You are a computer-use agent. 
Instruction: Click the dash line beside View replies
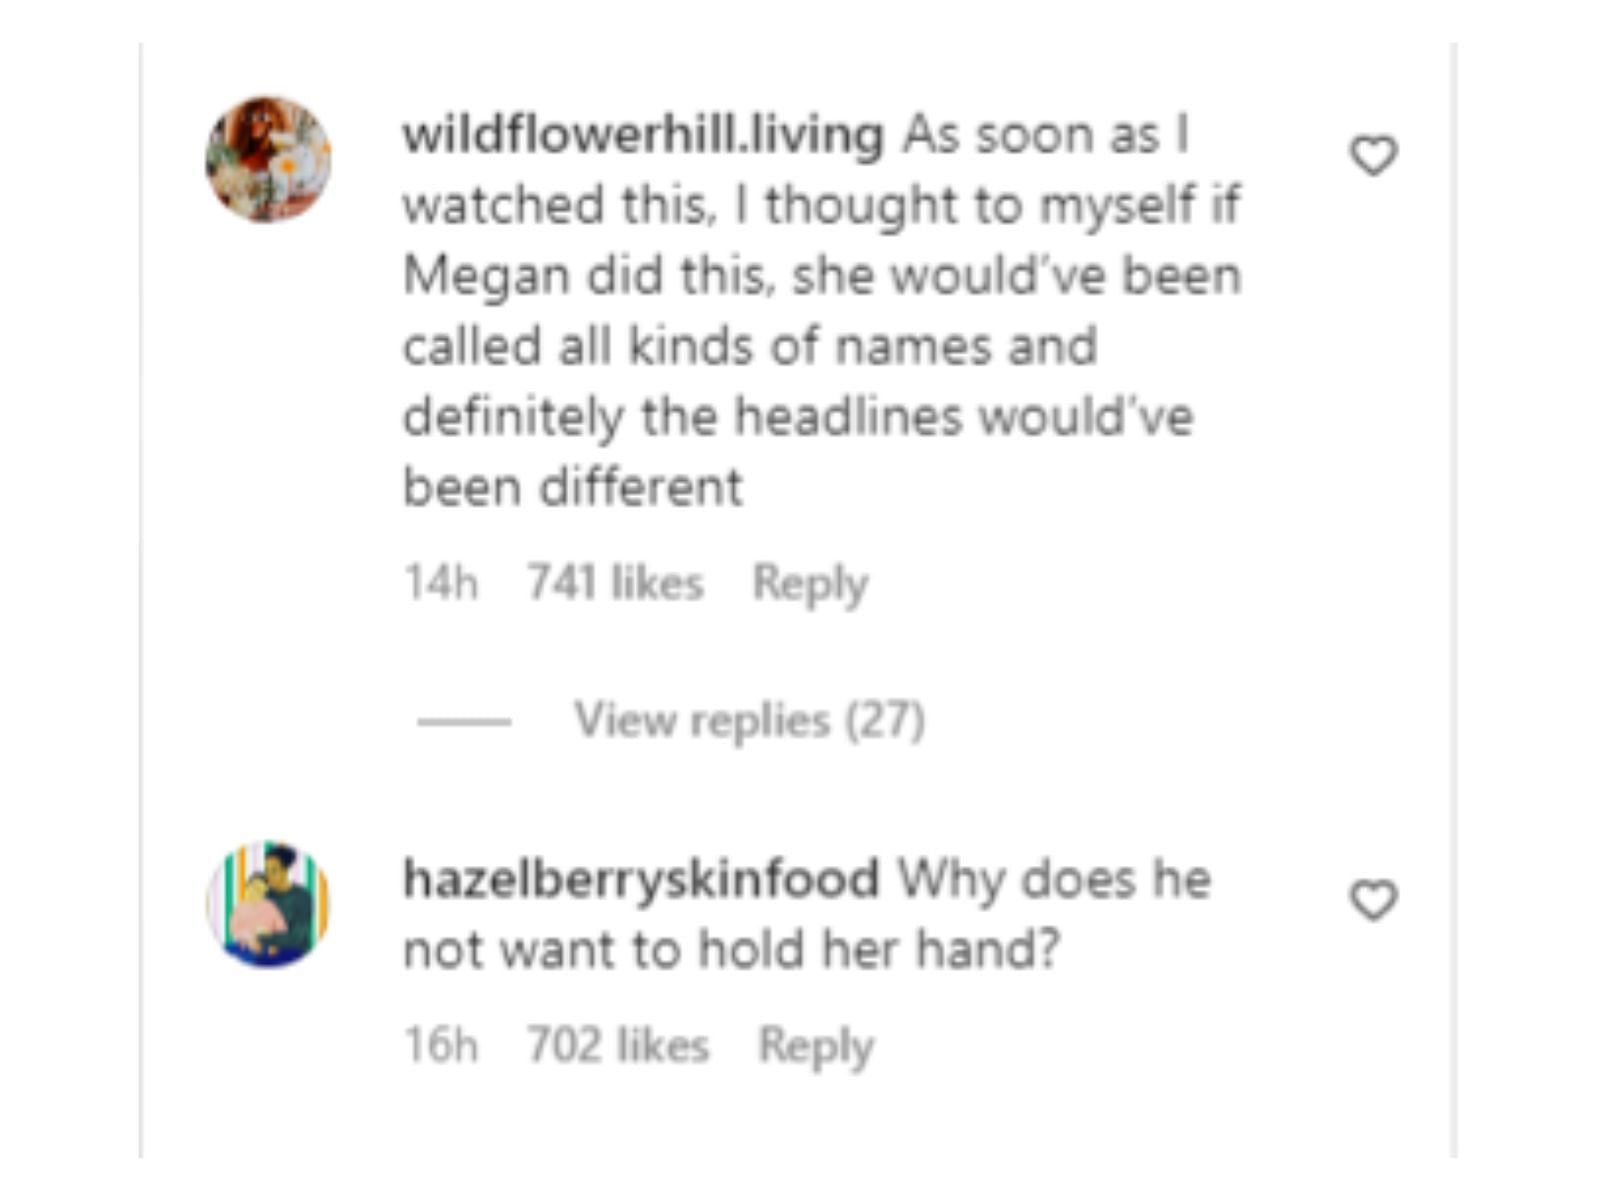point(464,721)
